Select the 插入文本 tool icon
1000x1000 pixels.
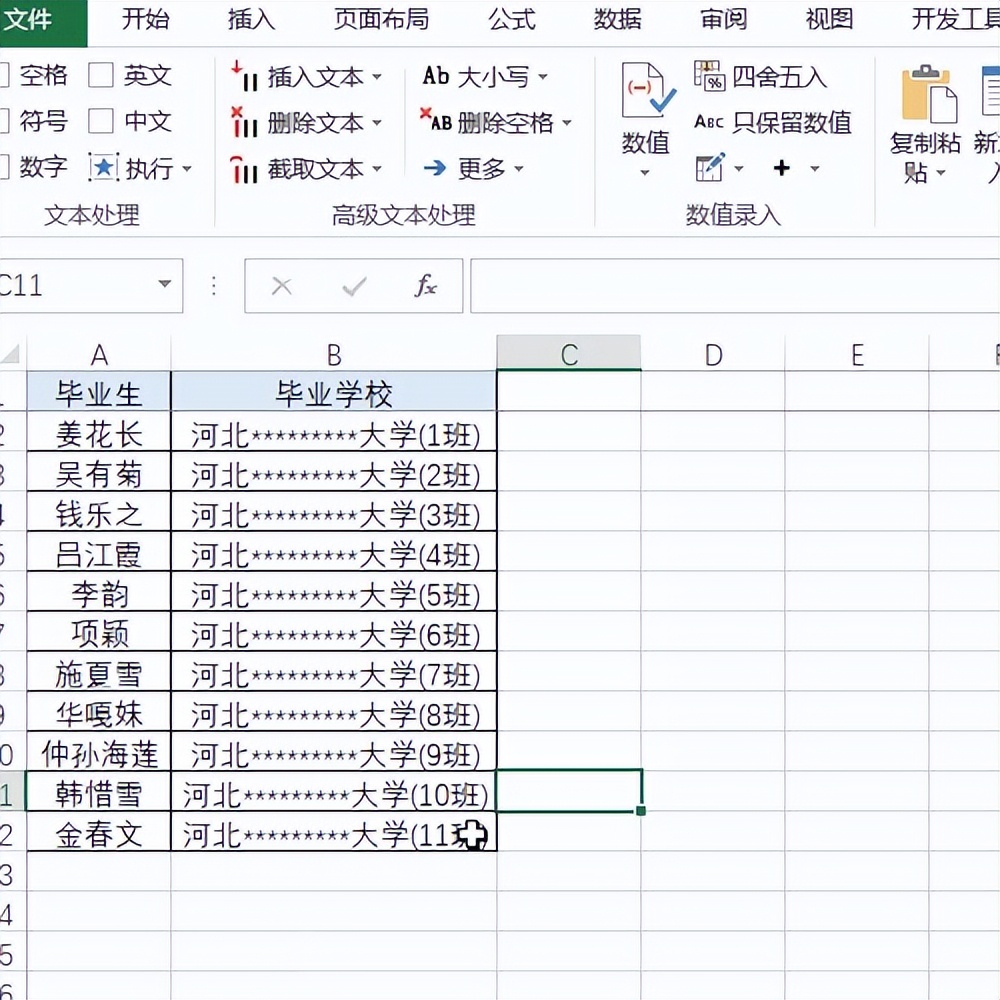pos(246,77)
